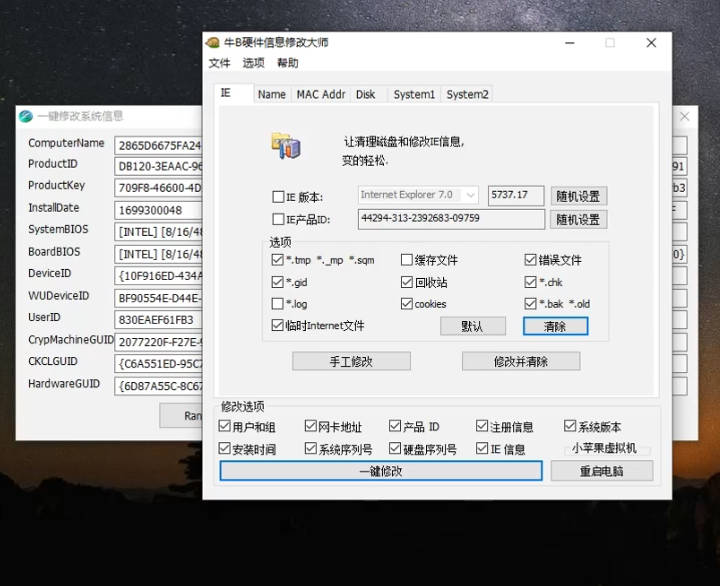
Task: Enable the IE 版本 checkbox
Action: coord(278,197)
